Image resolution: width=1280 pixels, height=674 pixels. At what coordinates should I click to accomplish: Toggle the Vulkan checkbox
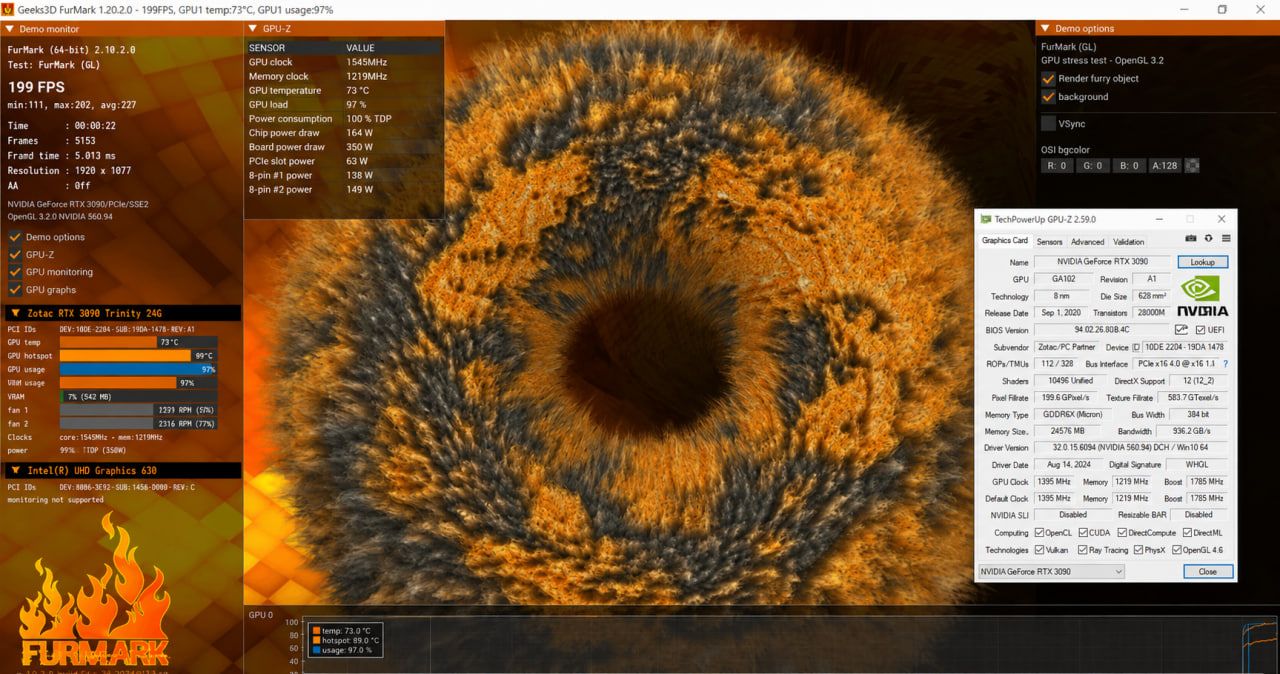pyautogui.click(x=1040, y=550)
